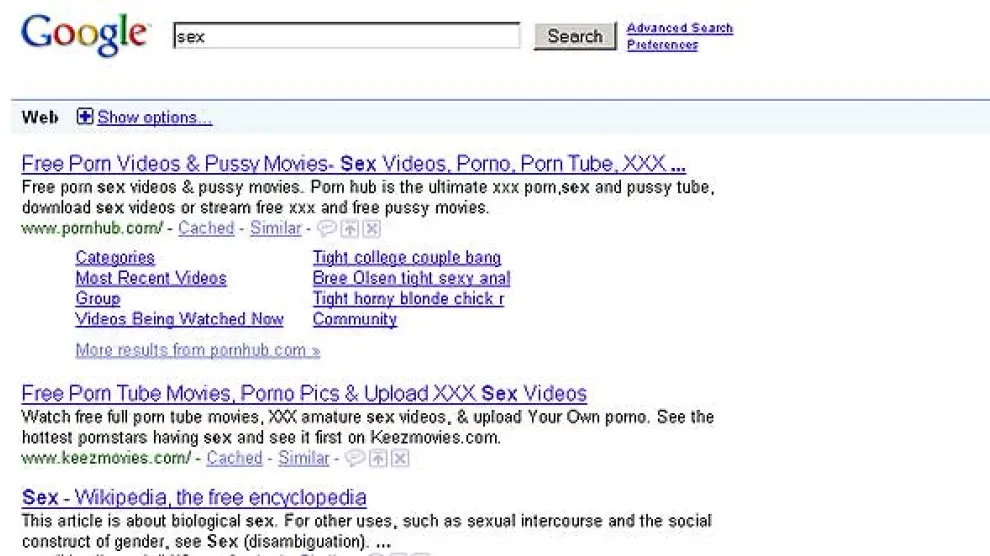Focus the search query text box
990x556 pixels.
tap(346, 36)
